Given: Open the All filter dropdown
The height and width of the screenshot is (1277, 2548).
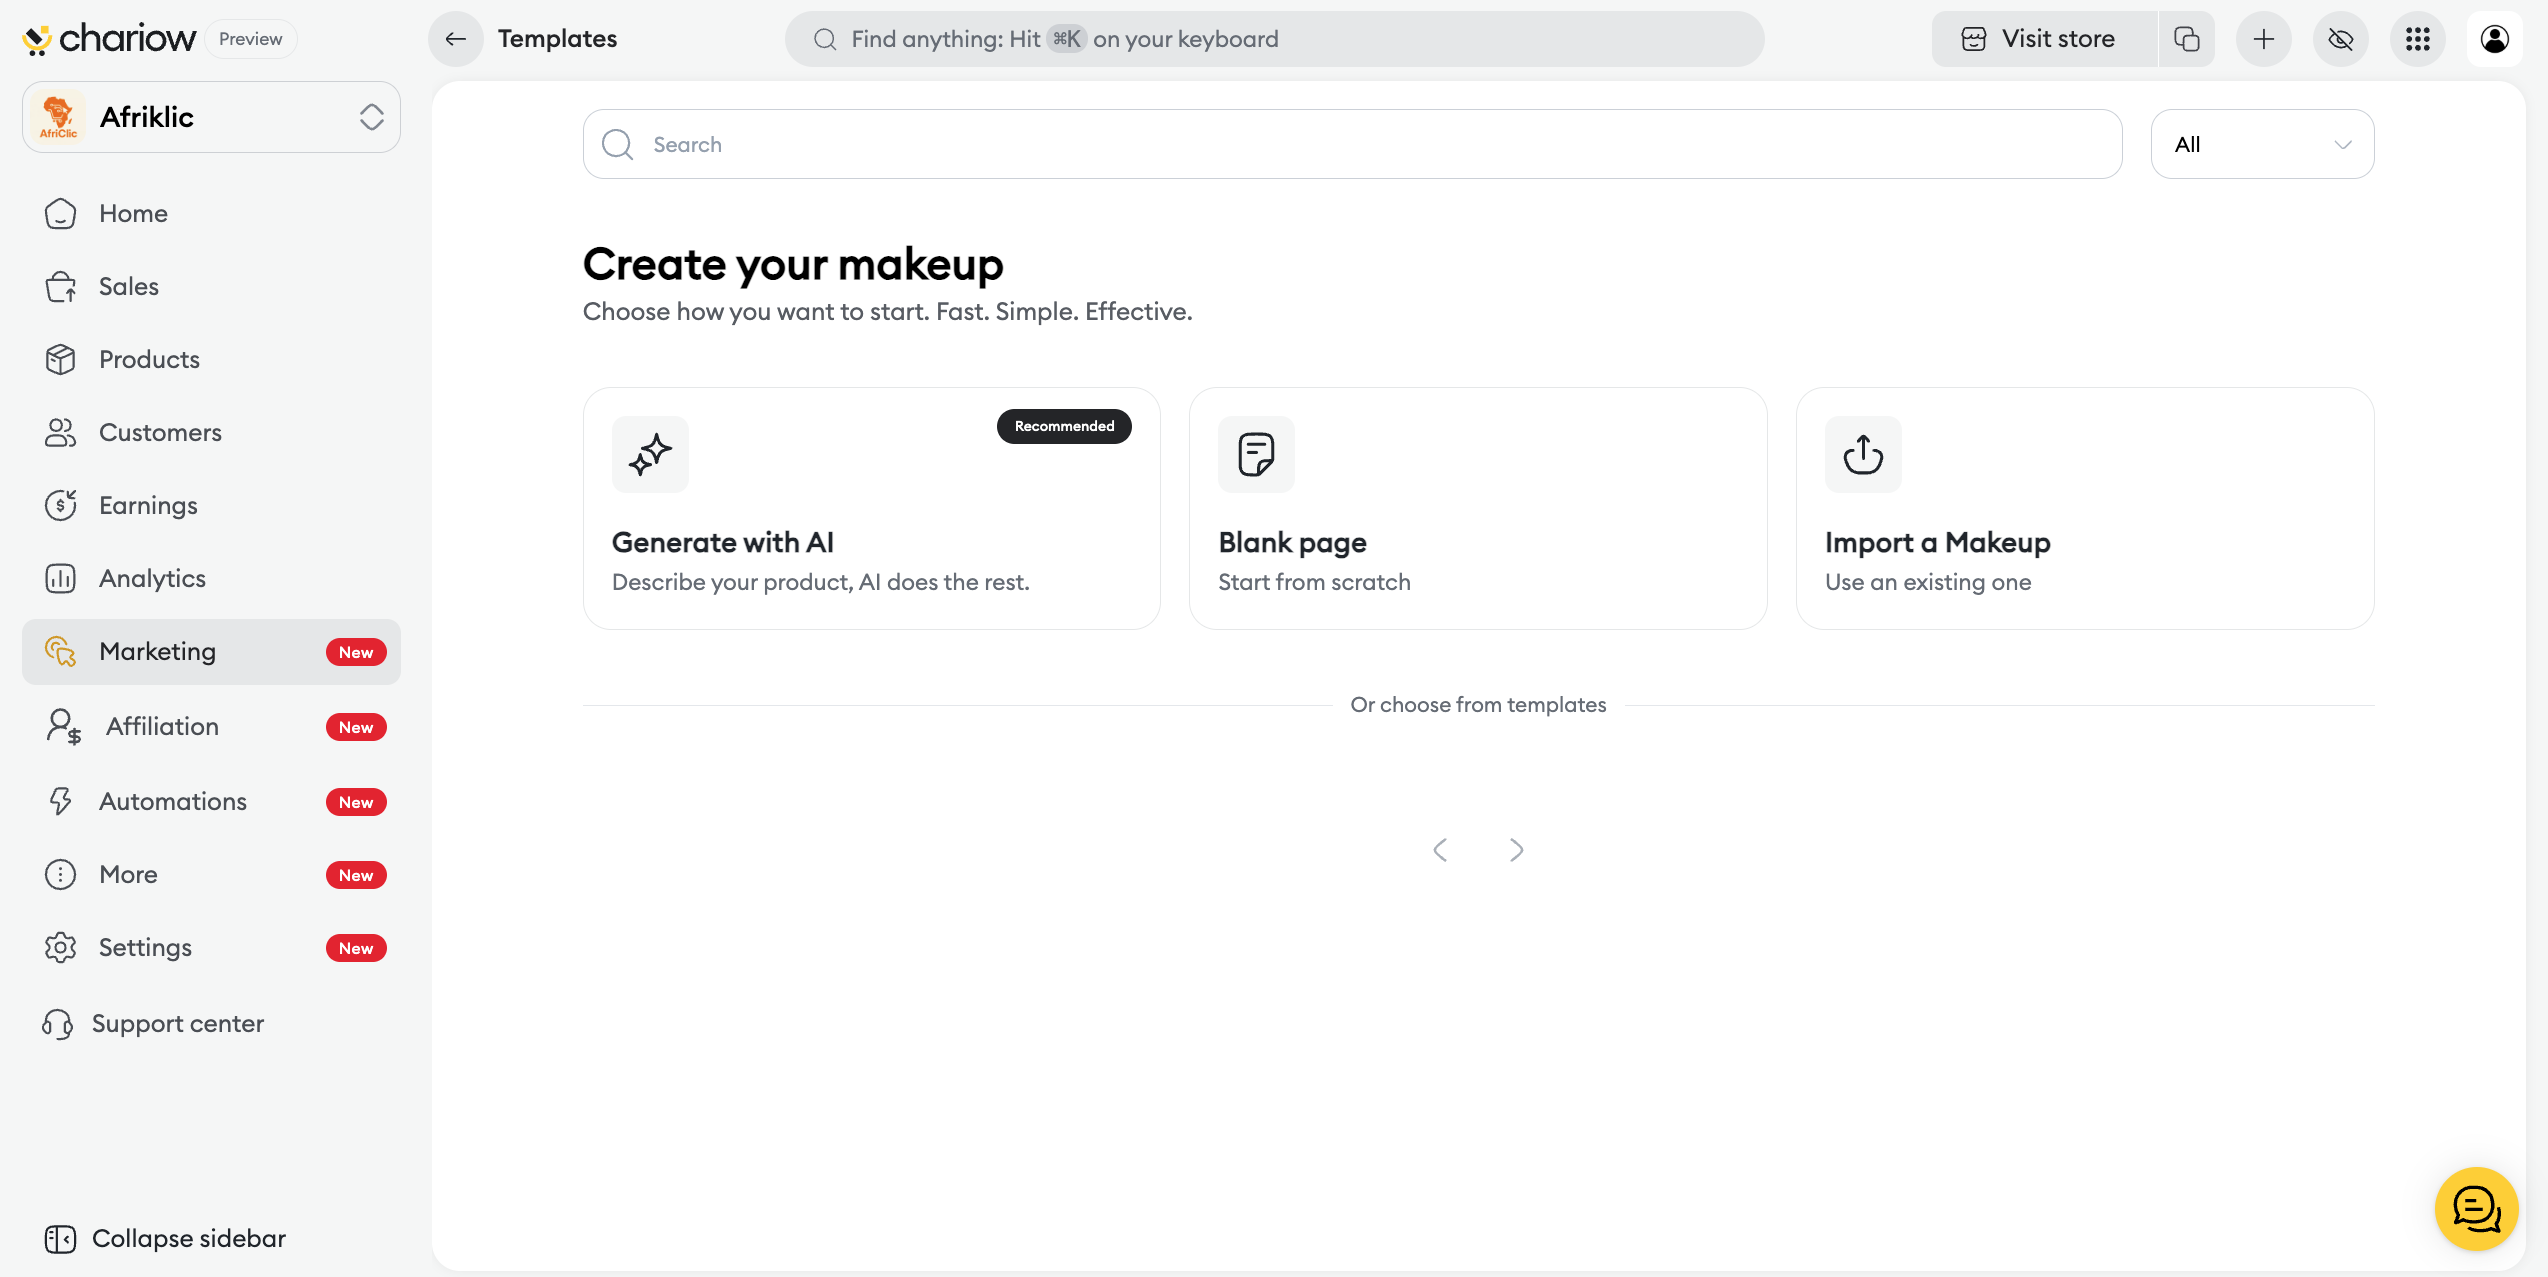Looking at the screenshot, I should pyautogui.click(x=2262, y=144).
